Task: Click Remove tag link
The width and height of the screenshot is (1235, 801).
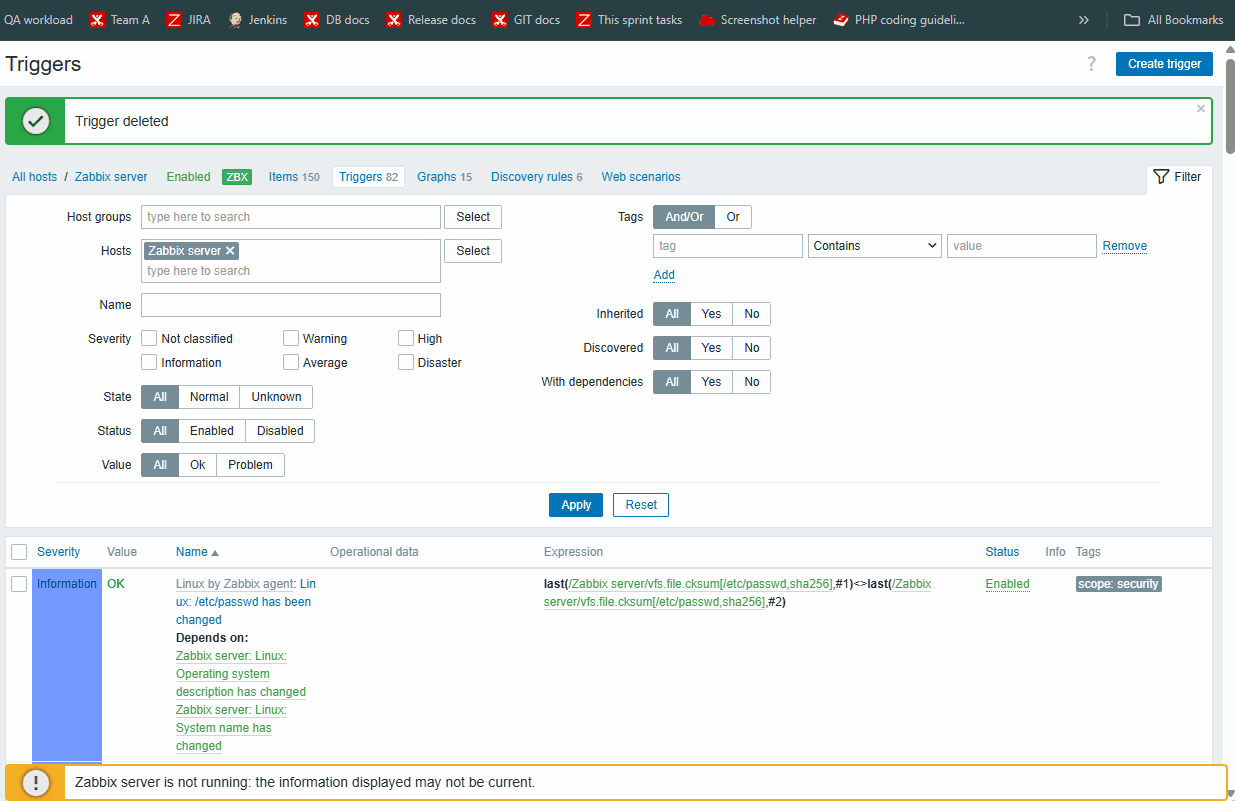Action: coord(1125,246)
